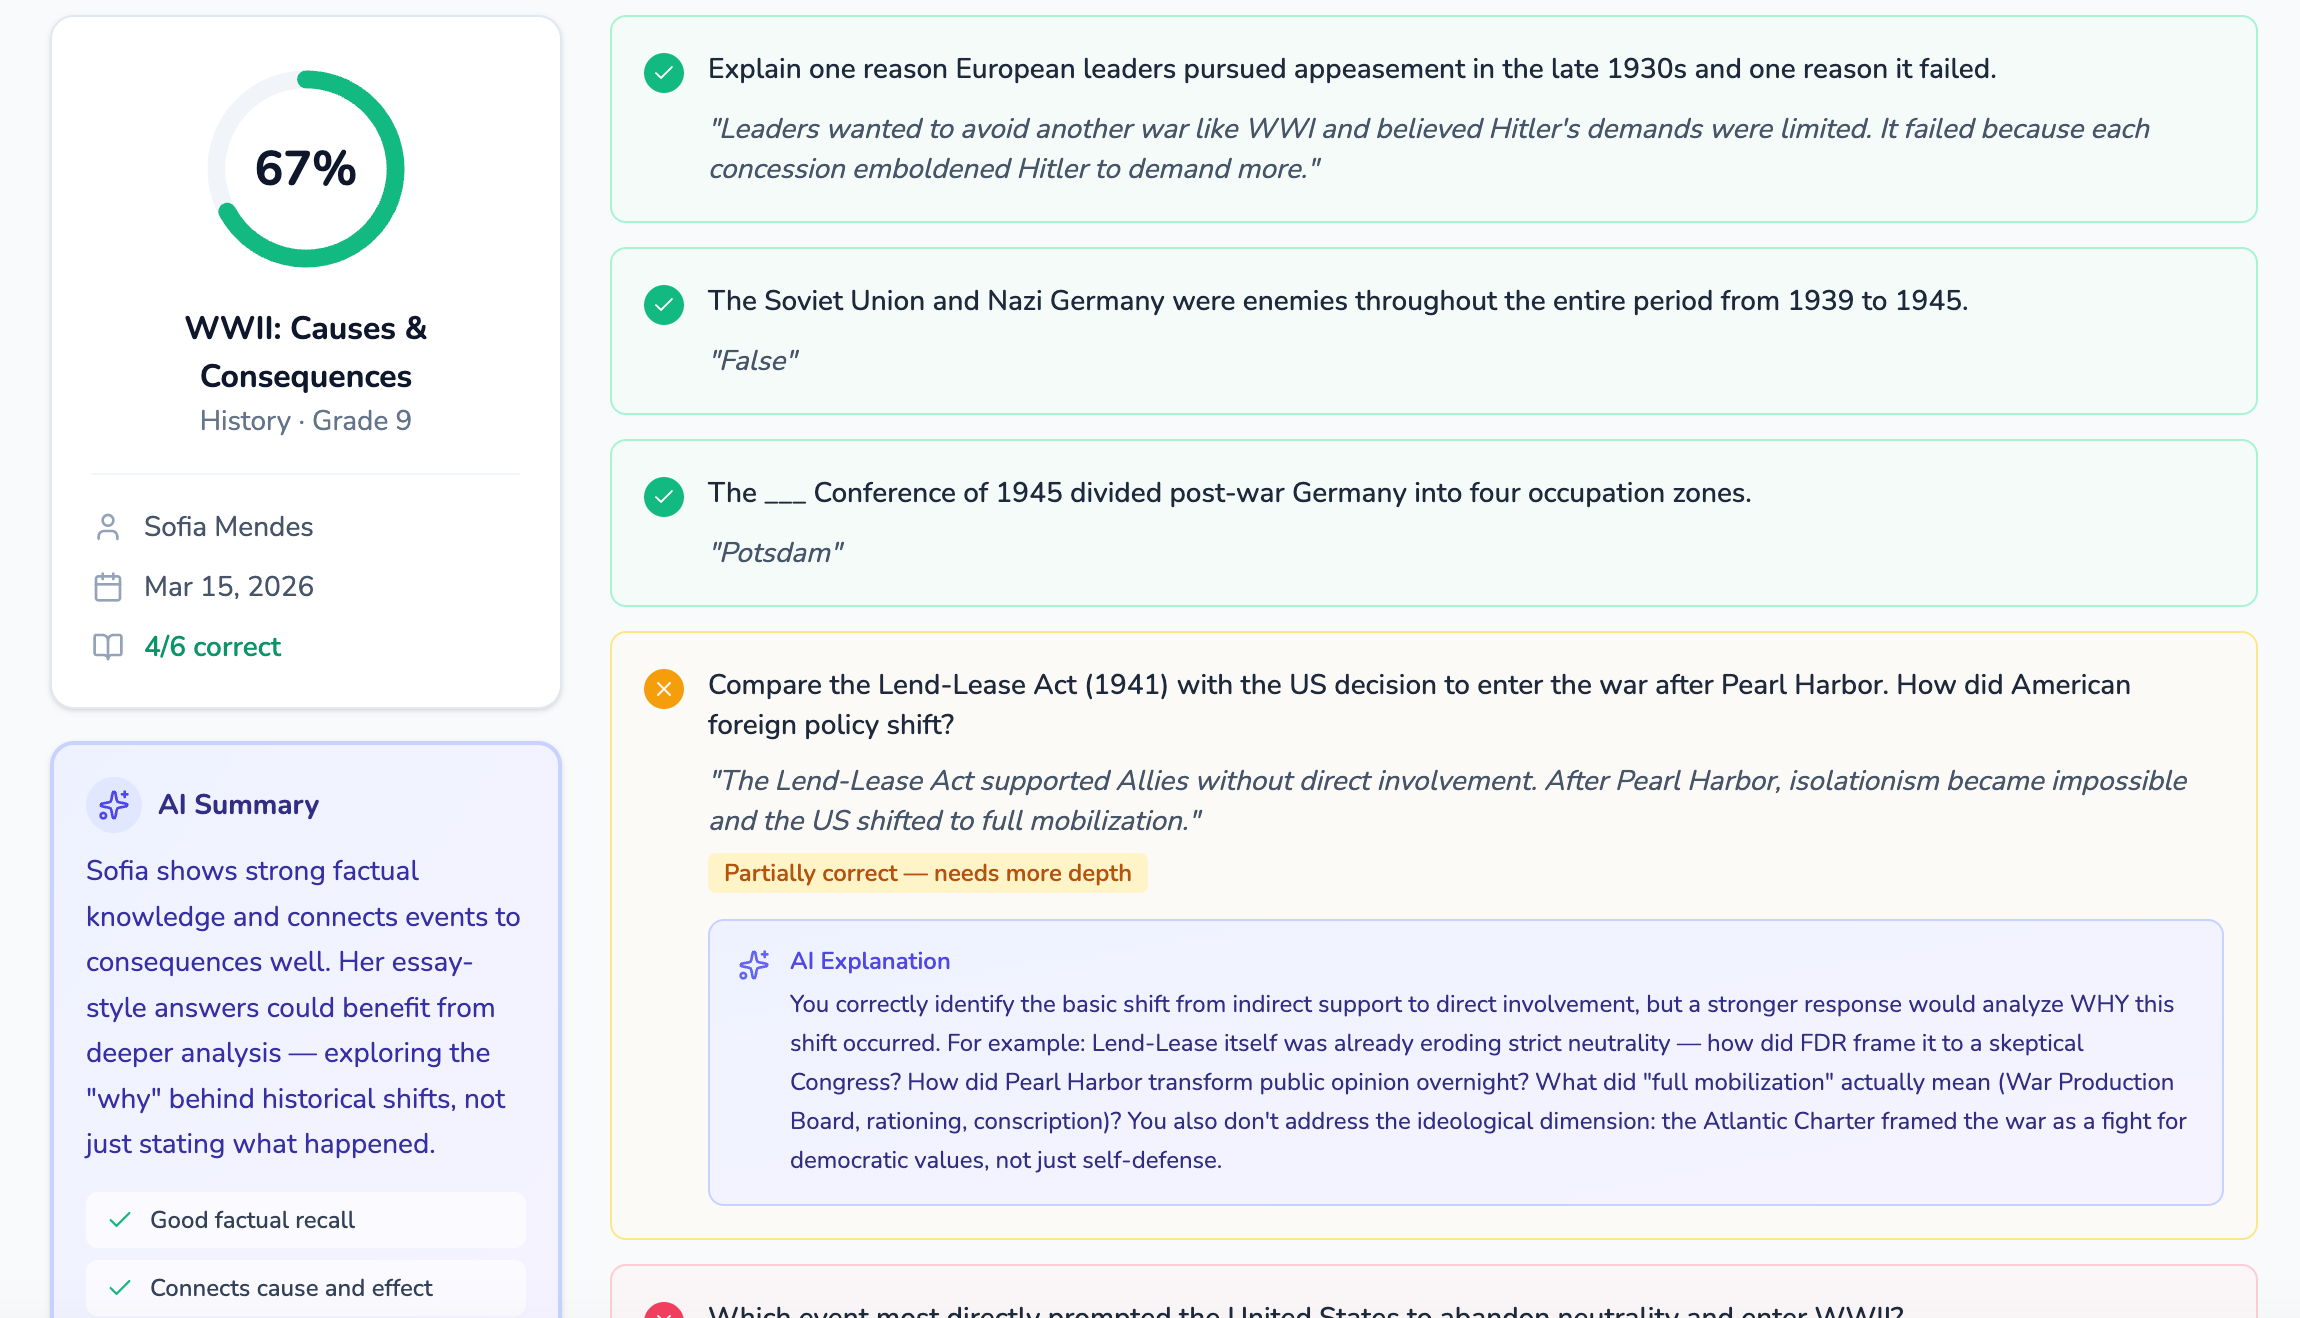This screenshot has height=1318, width=2300.
Task: Toggle the Partially correct badge
Action: click(928, 873)
